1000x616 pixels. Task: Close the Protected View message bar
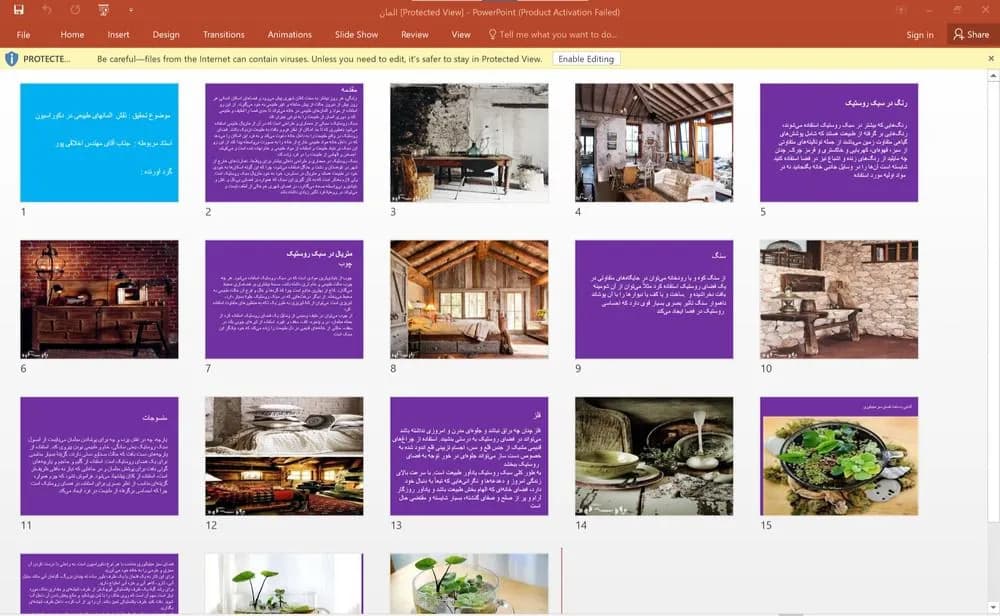(x=991, y=59)
